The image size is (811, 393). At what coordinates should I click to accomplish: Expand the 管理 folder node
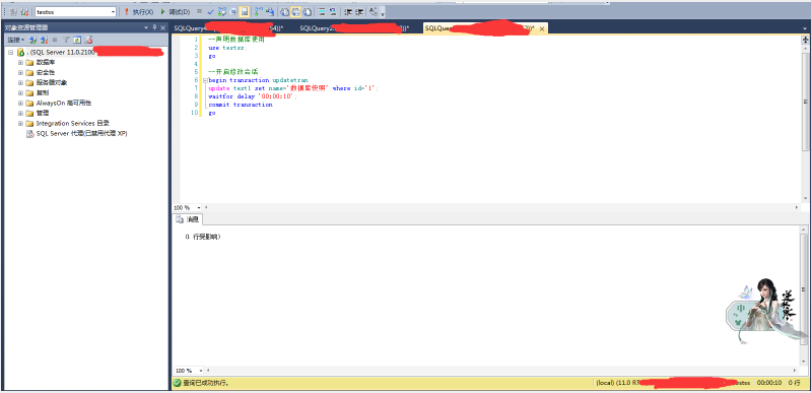21,113
